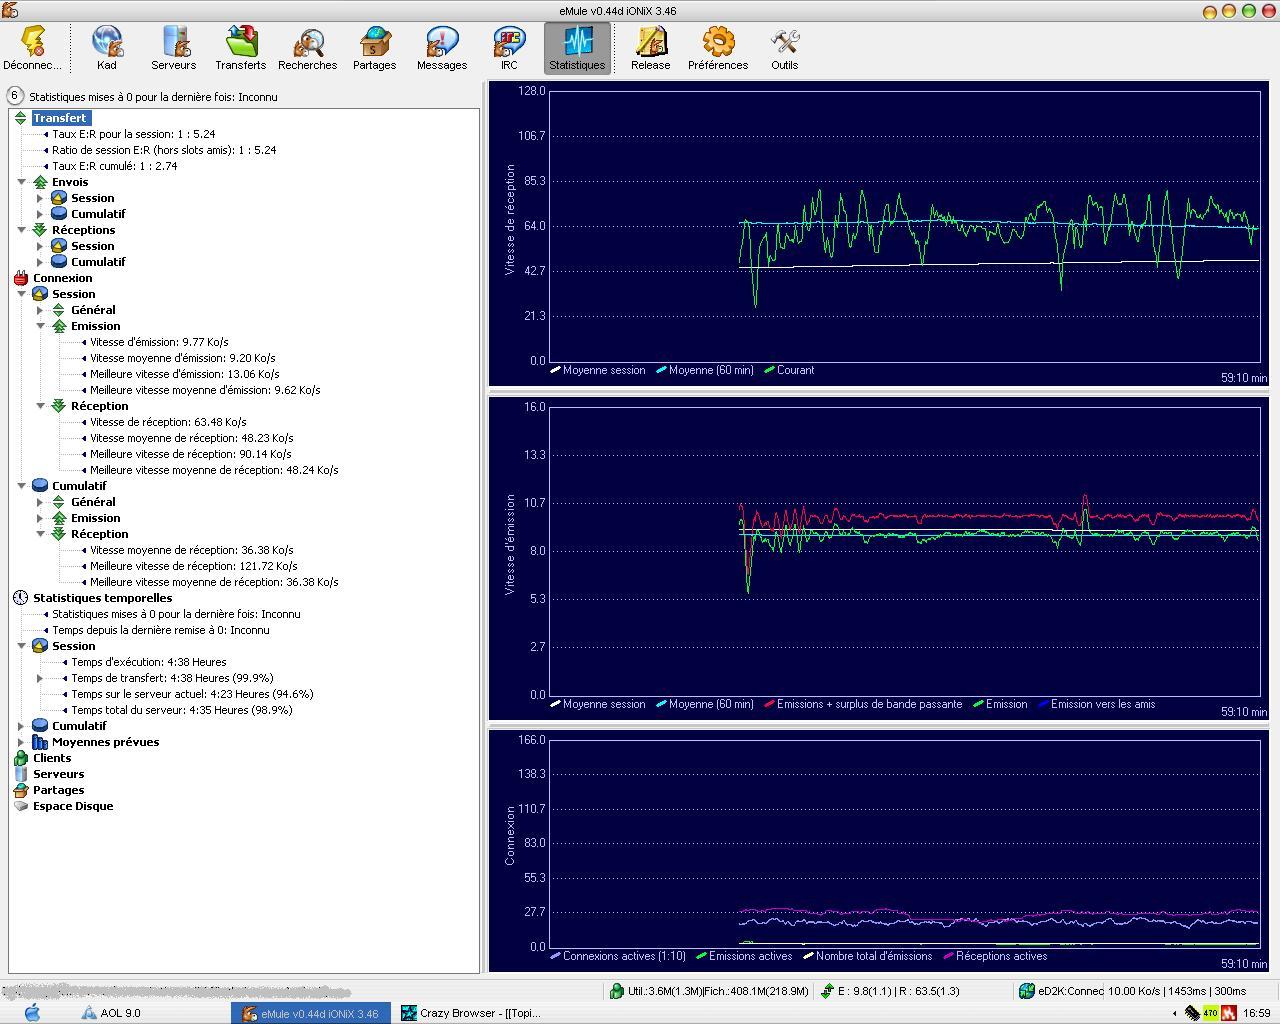The height and width of the screenshot is (1024, 1280).
Task: Click the emission speed graph area
Action: pos(903,551)
